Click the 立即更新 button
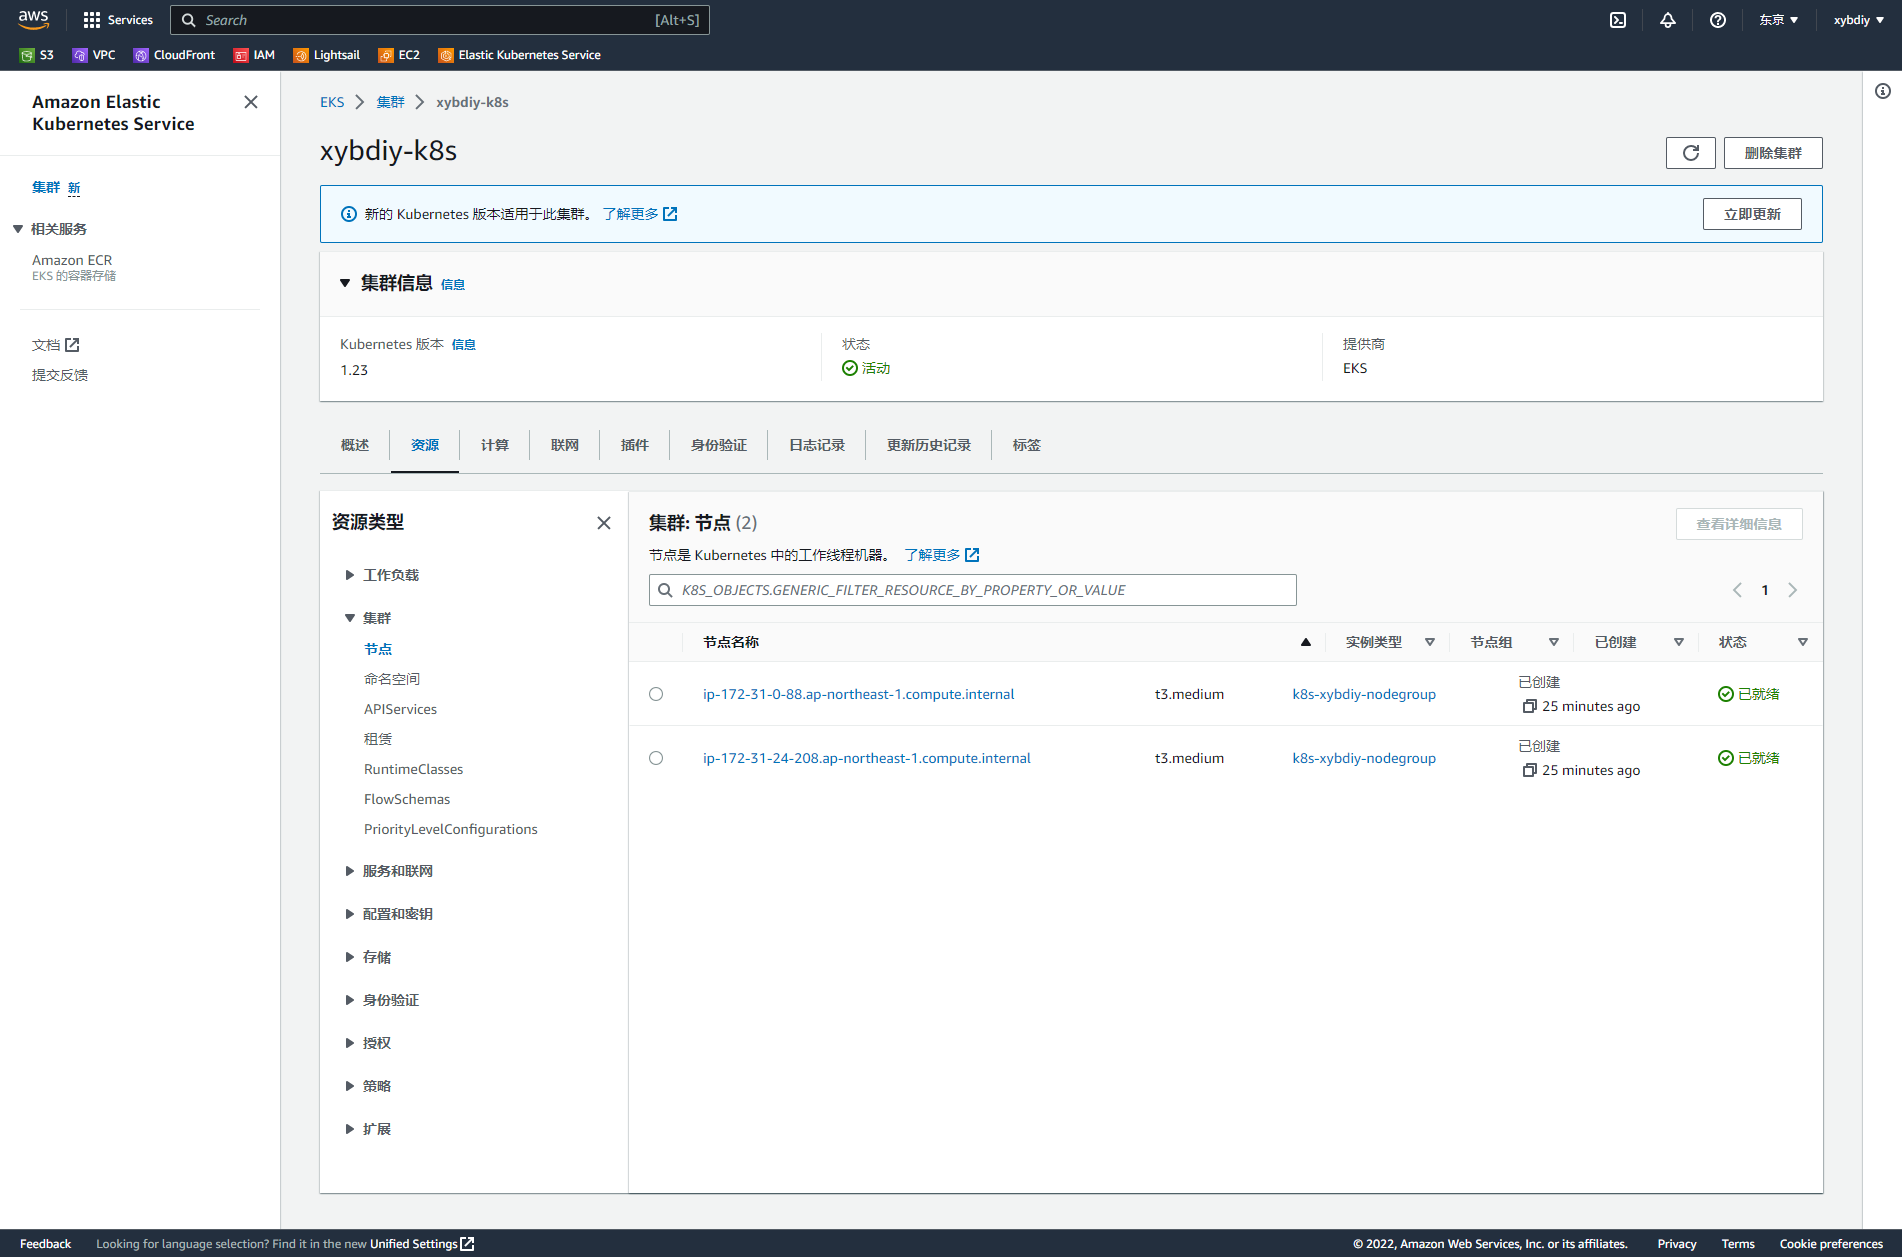The image size is (1902, 1257). pos(1752,214)
